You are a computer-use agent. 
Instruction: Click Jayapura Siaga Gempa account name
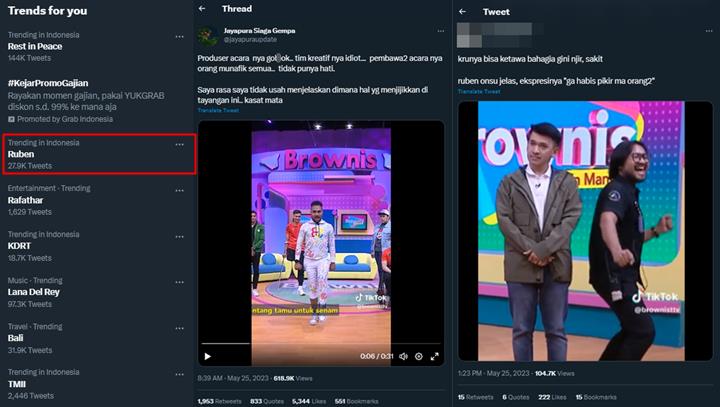tap(259, 31)
